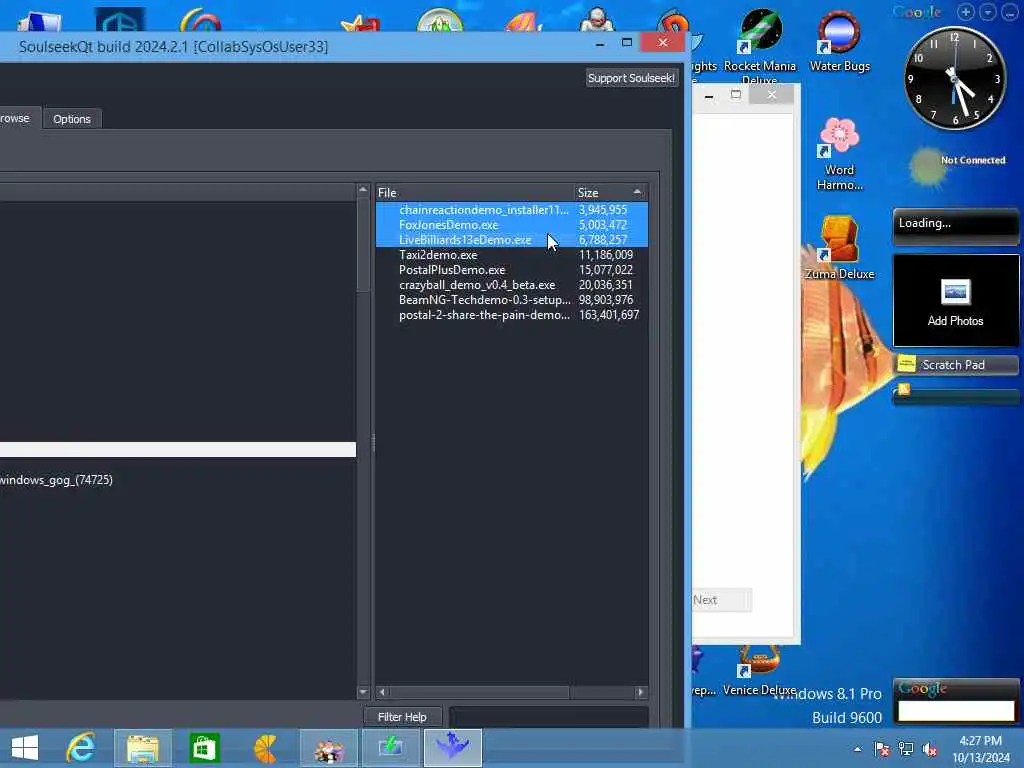Click the Not Connected weather gadget
This screenshot has width=1024, height=768.
click(957, 166)
